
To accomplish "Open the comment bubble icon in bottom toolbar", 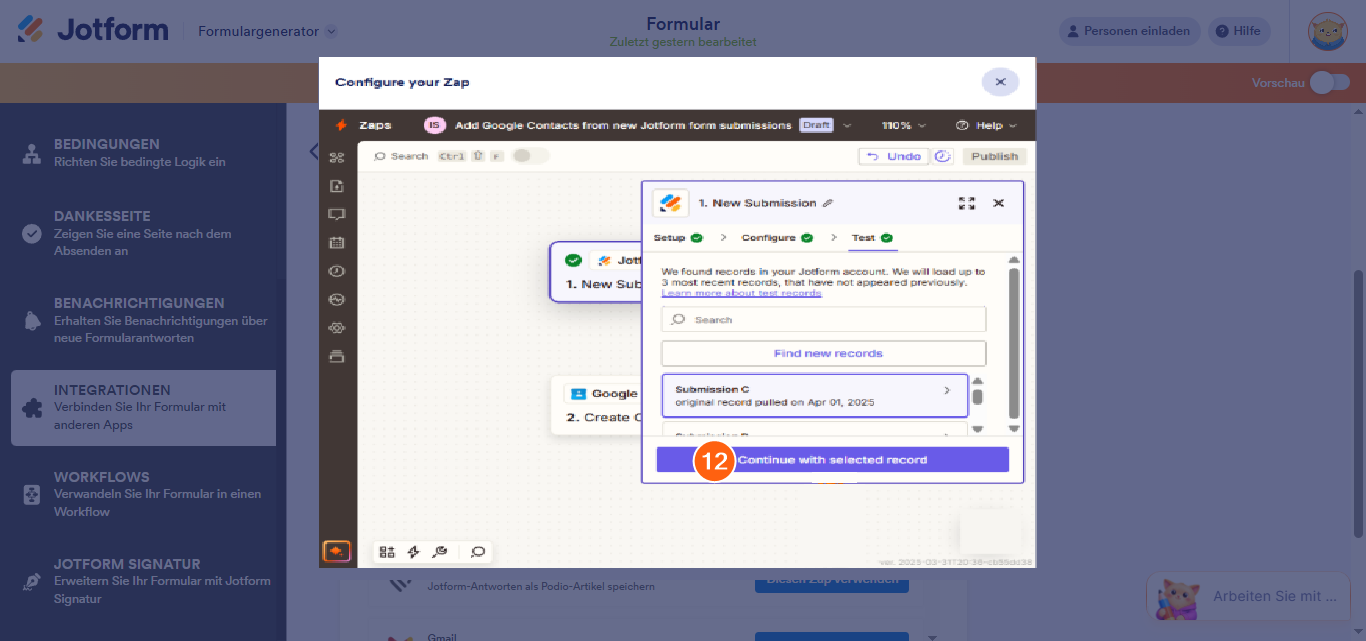I will pos(477,551).
